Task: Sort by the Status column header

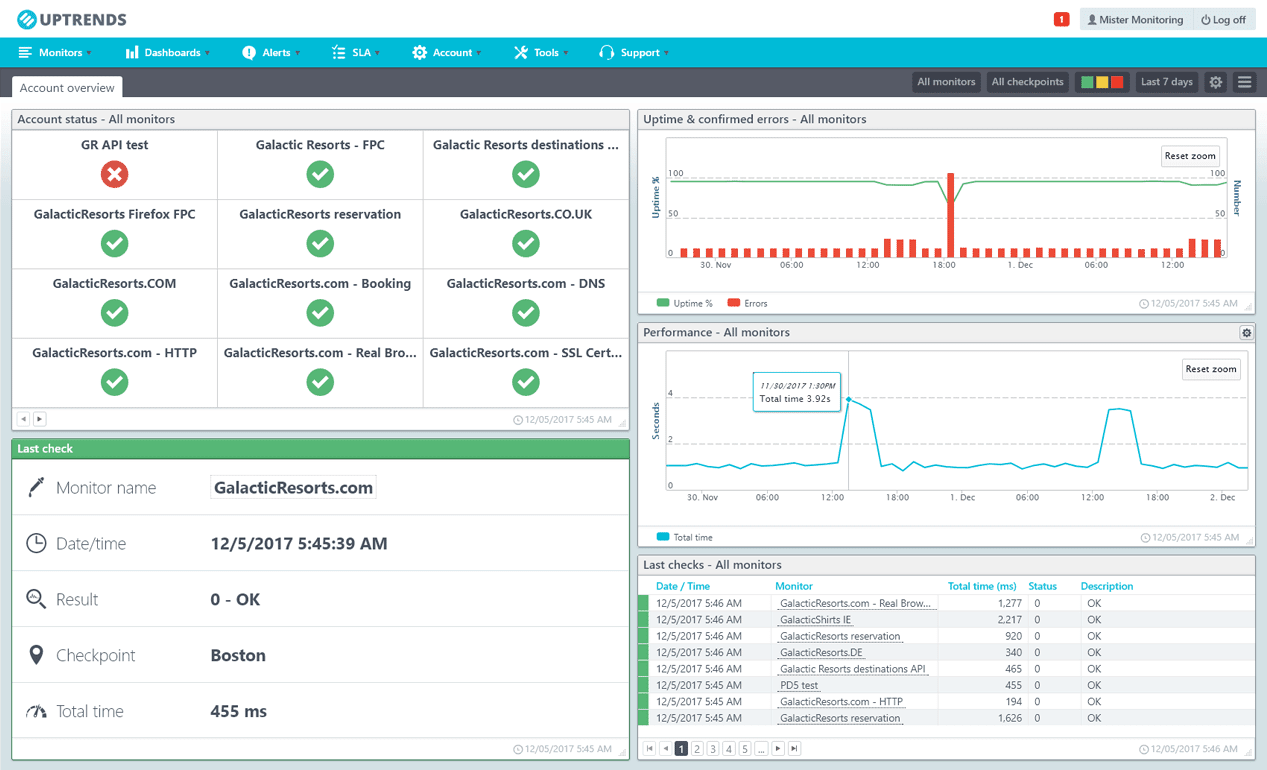Action: tap(1042, 586)
